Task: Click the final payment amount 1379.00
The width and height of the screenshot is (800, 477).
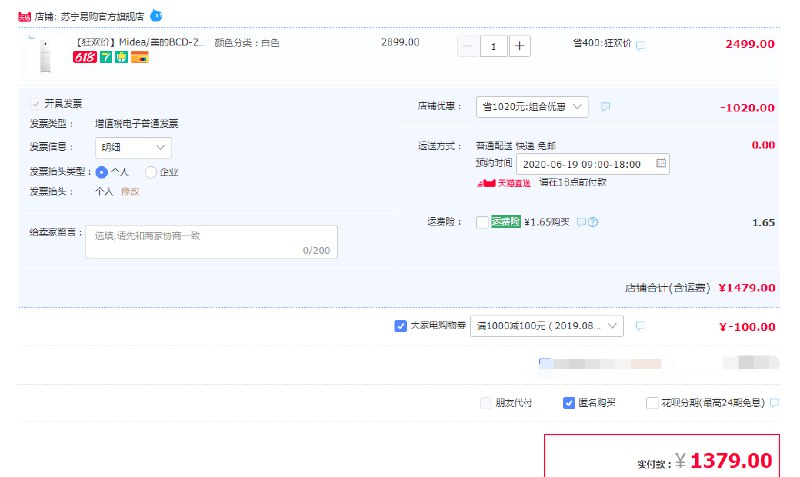Action: click(731, 461)
